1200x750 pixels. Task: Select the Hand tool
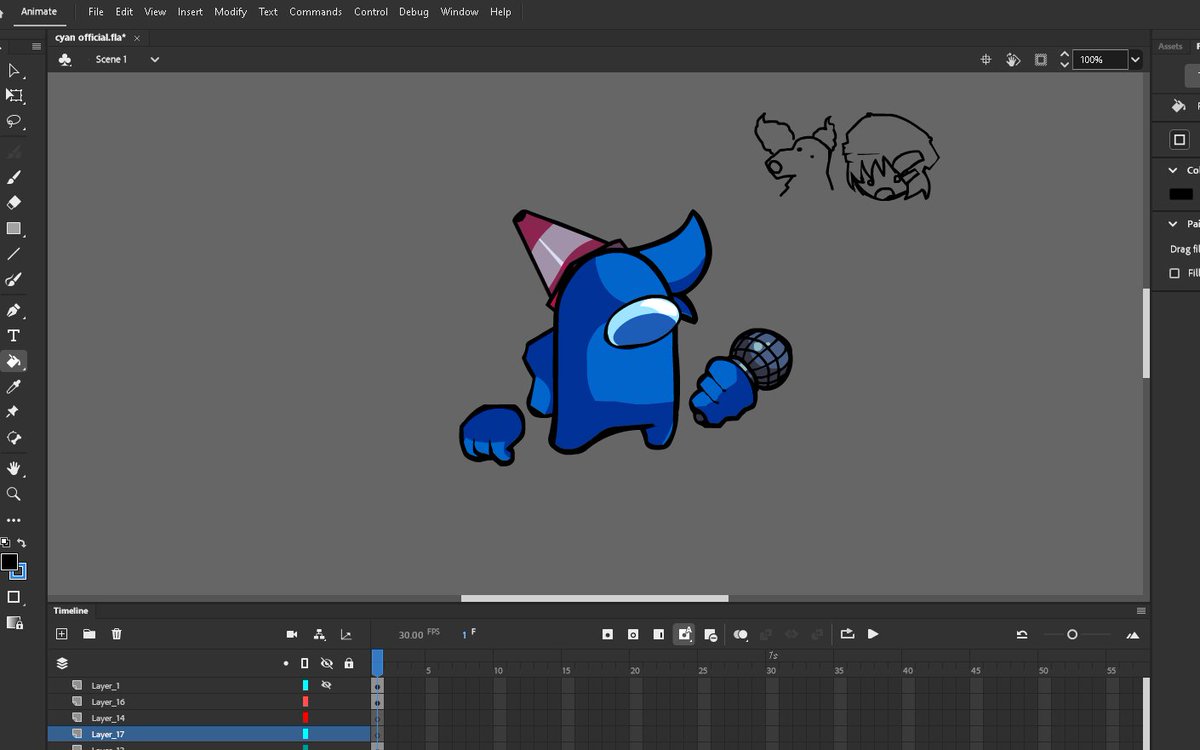(x=14, y=468)
